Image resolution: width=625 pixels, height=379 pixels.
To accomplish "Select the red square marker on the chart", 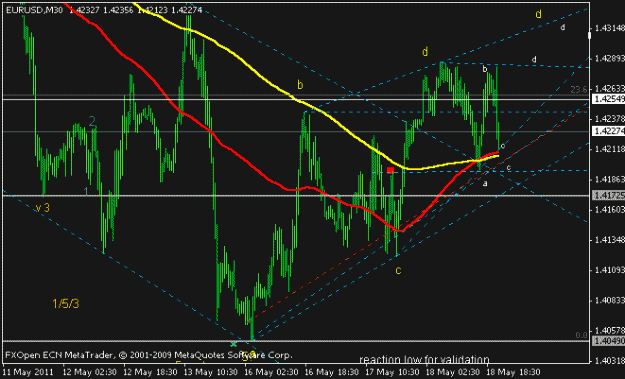I will pyautogui.click(x=391, y=171).
